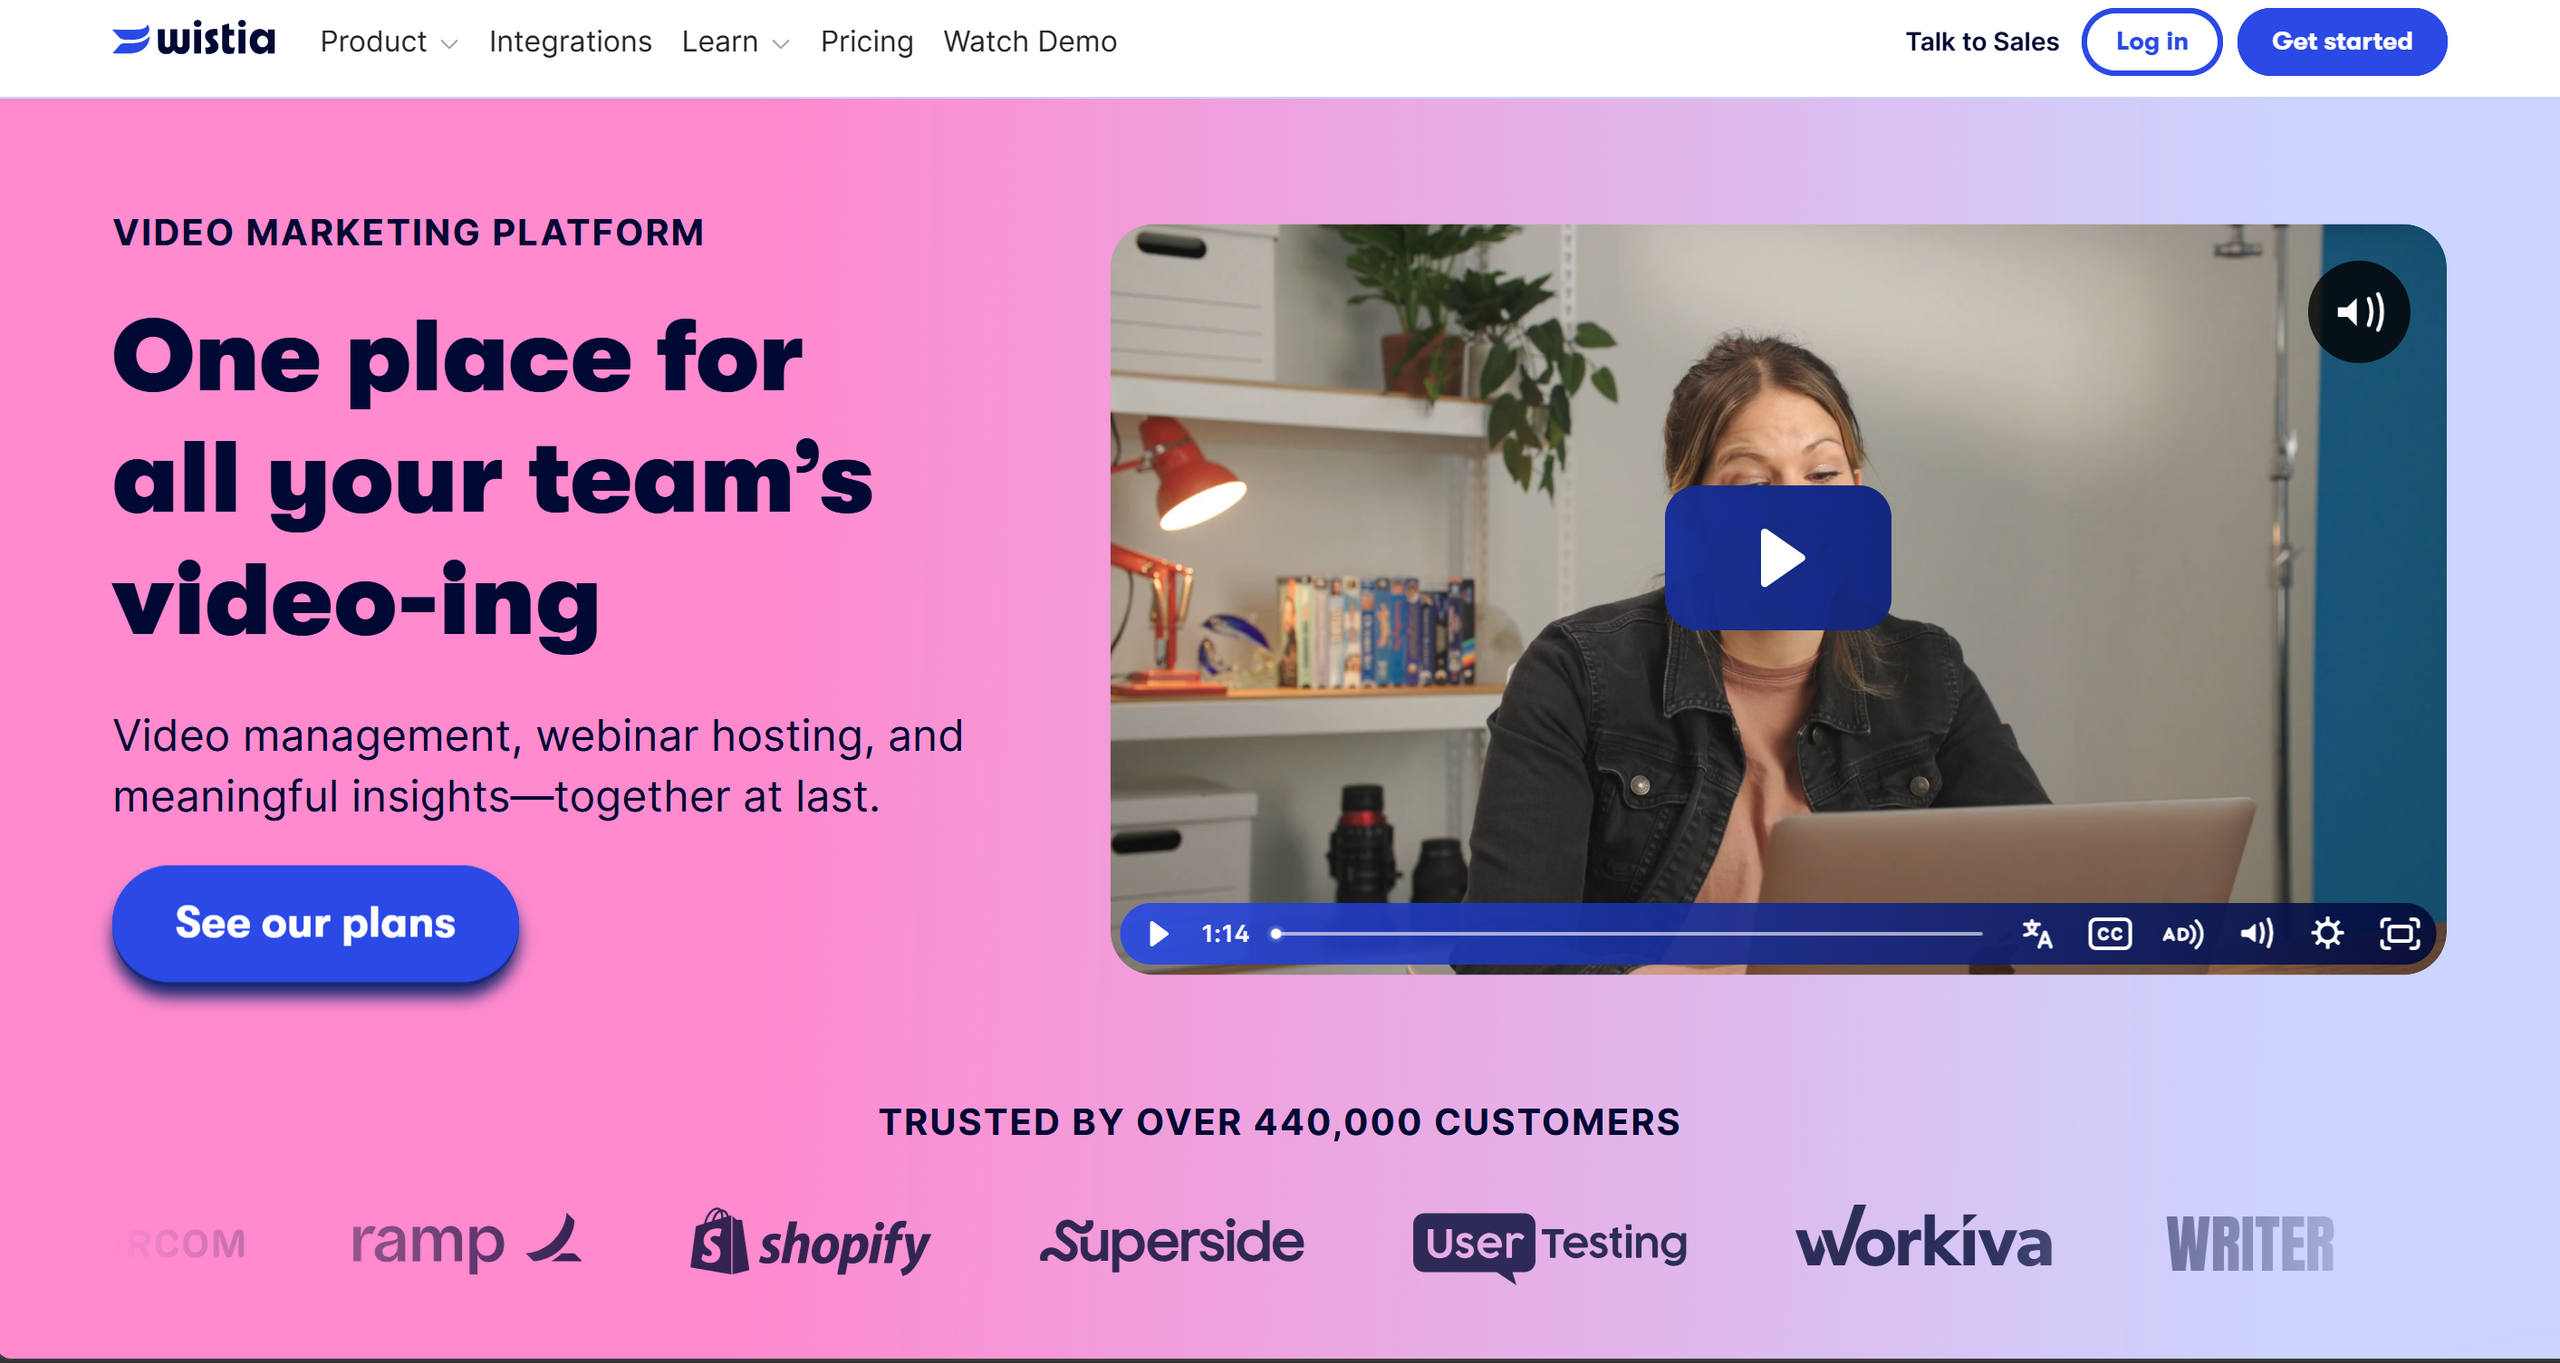Image resolution: width=2560 pixels, height=1363 pixels.
Task: Open fullscreen with the fullscreen icon
Action: point(2400,933)
